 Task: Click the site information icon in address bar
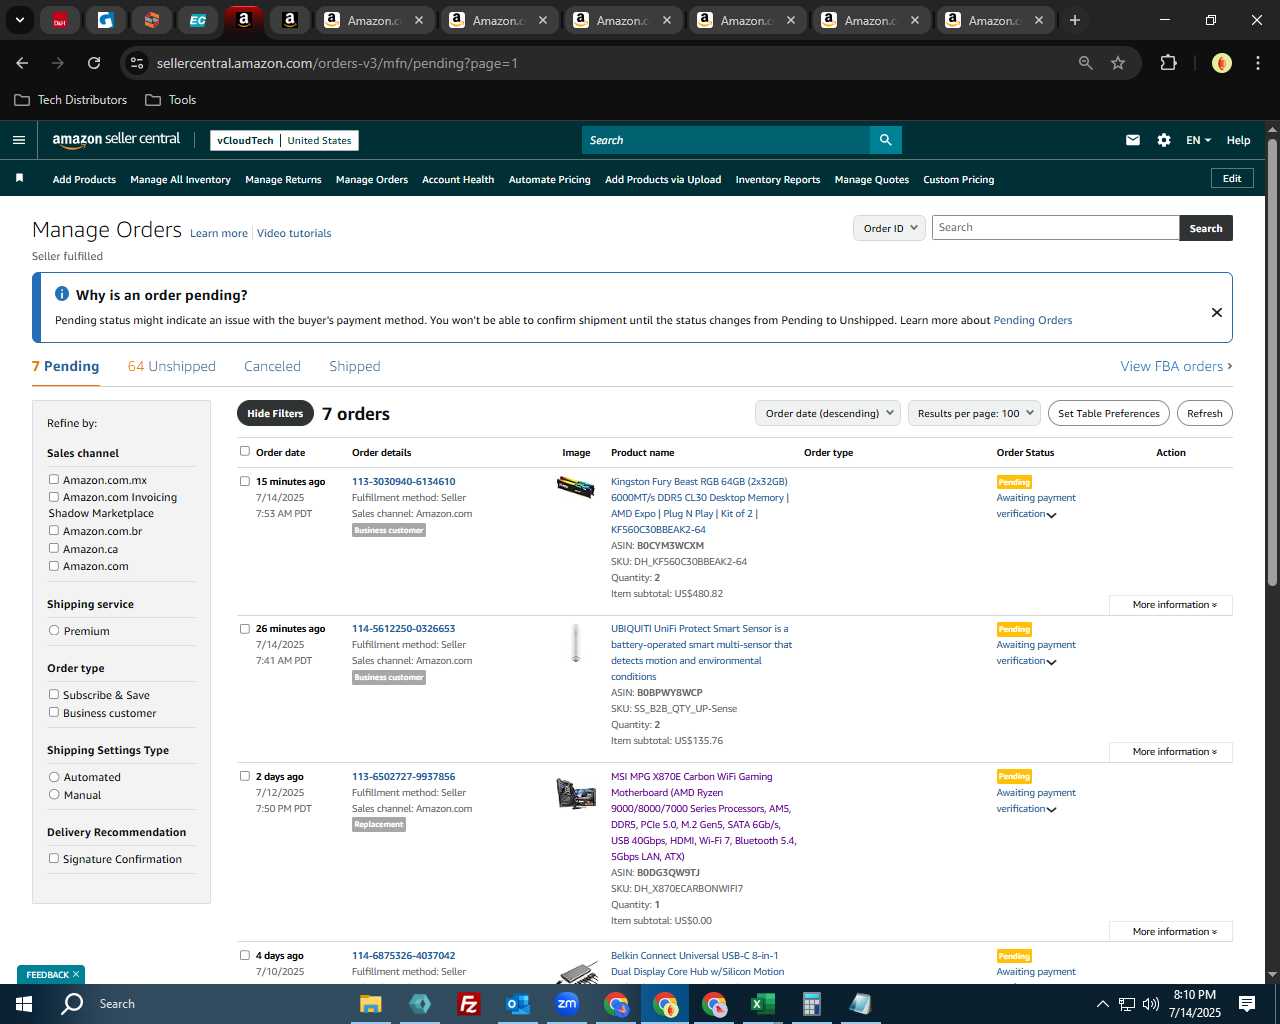(138, 63)
